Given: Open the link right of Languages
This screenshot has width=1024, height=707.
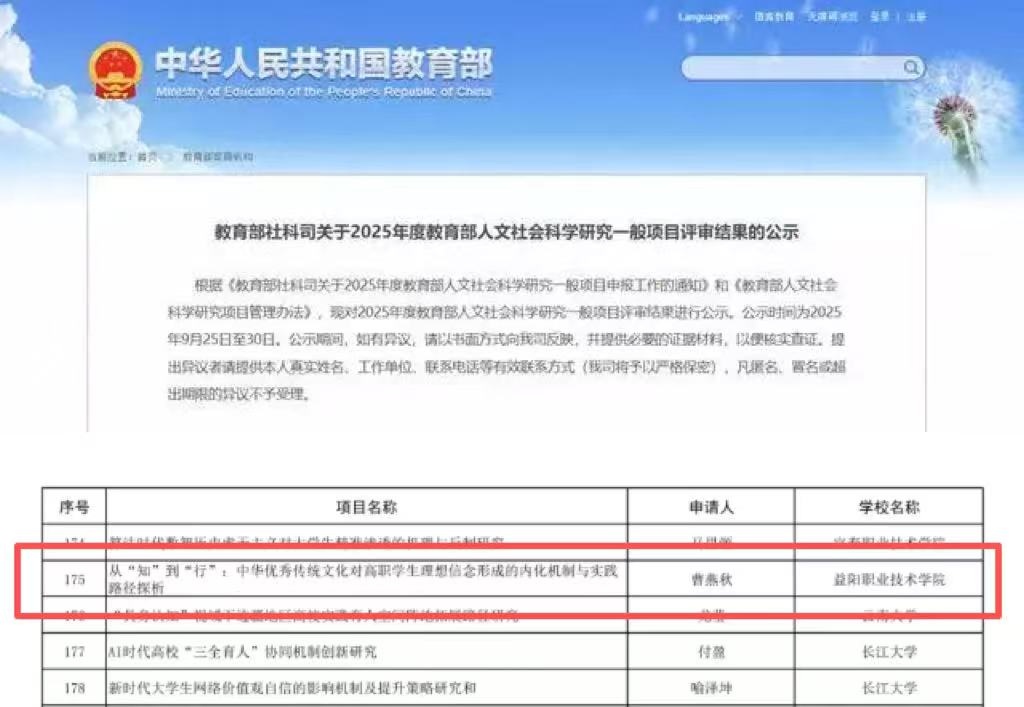Looking at the screenshot, I should coord(773,17).
